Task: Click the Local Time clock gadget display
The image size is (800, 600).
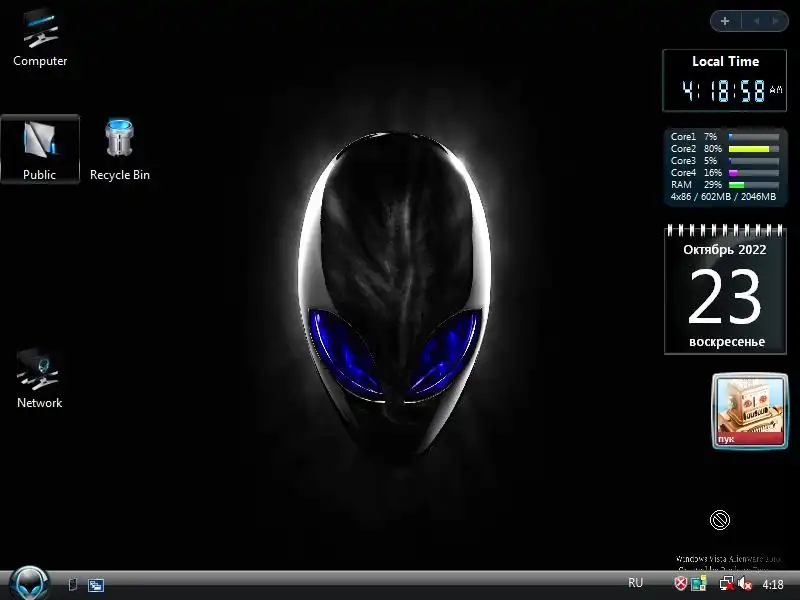Action: [x=732, y=91]
